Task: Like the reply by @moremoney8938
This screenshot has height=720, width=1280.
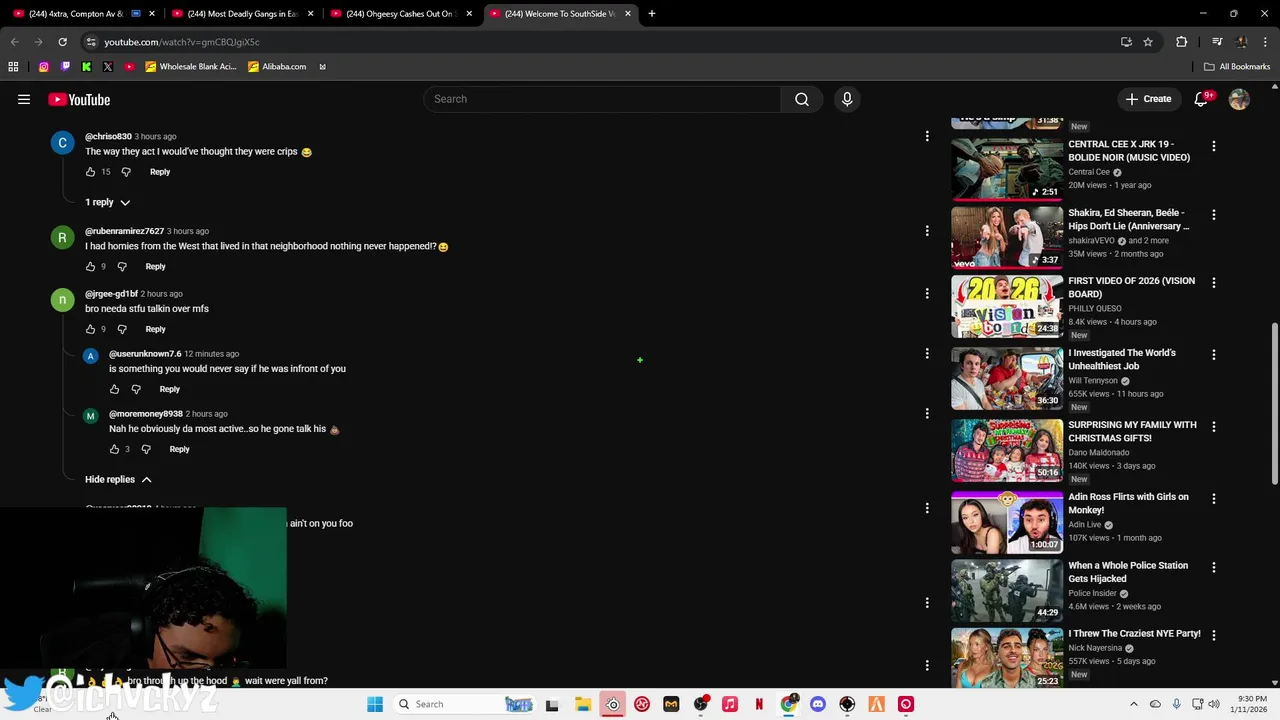Action: pyautogui.click(x=114, y=449)
